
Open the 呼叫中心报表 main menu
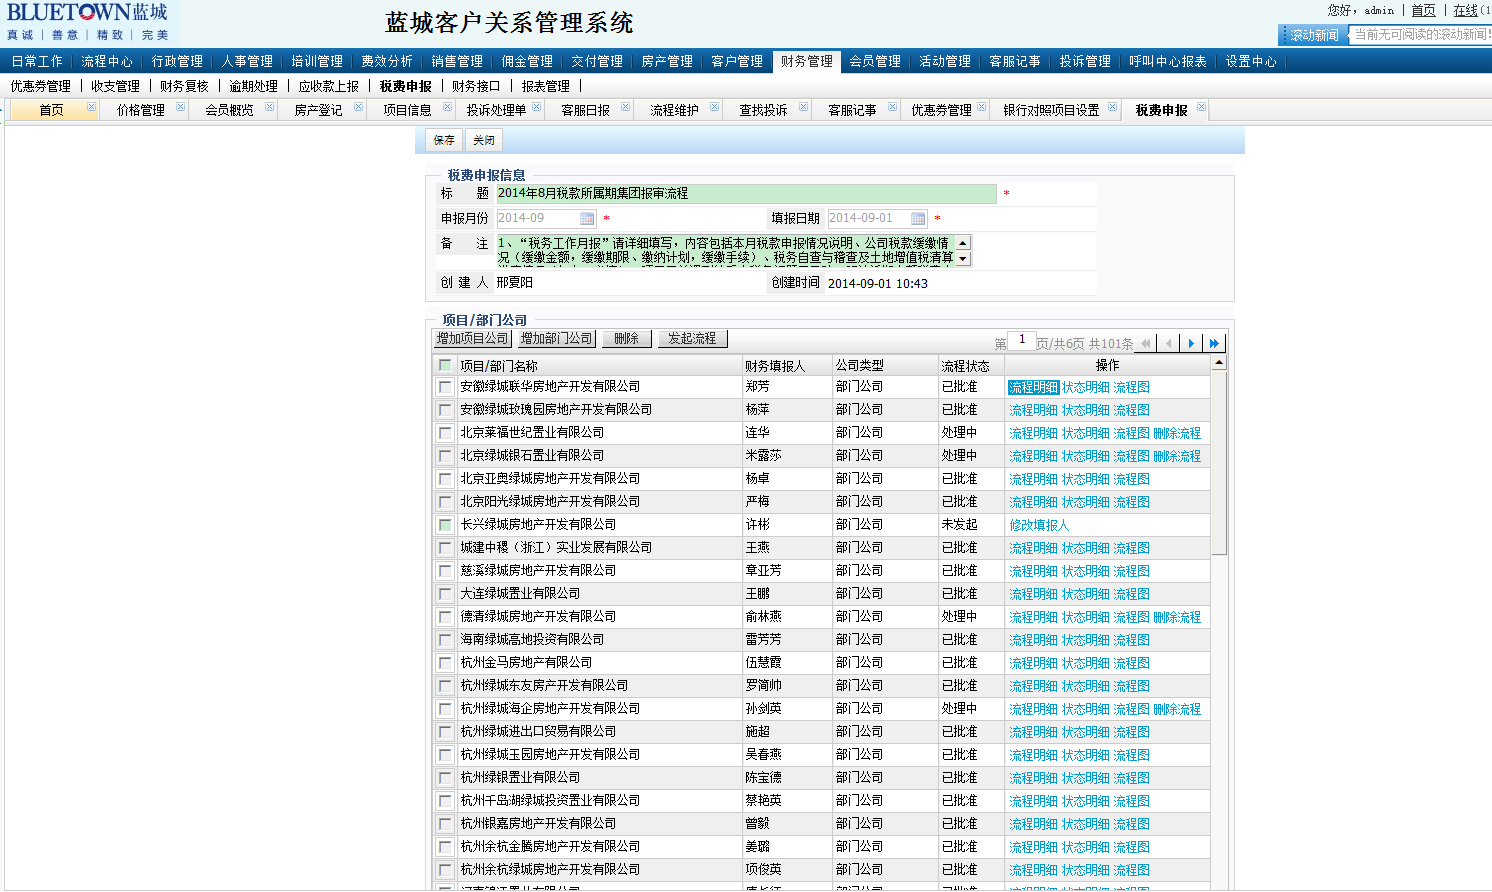[x=1168, y=61]
